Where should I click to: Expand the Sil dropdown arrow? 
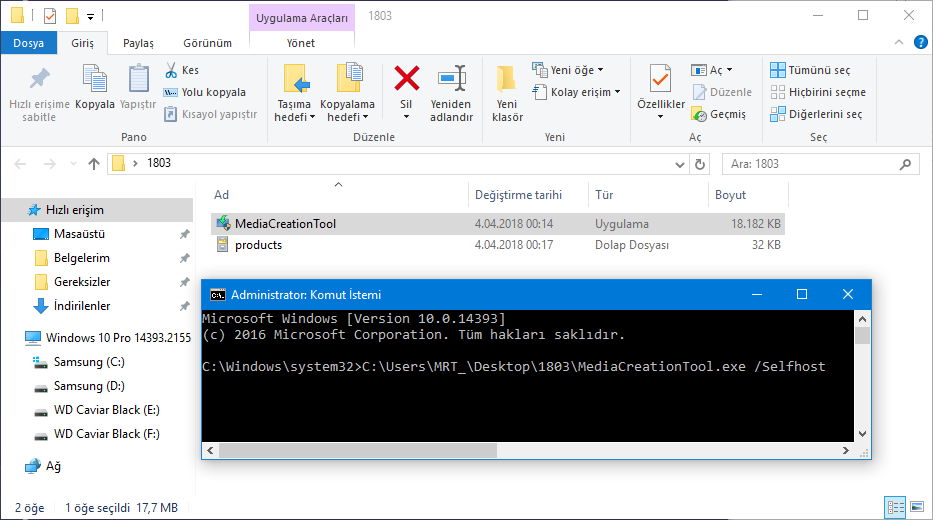[406, 117]
